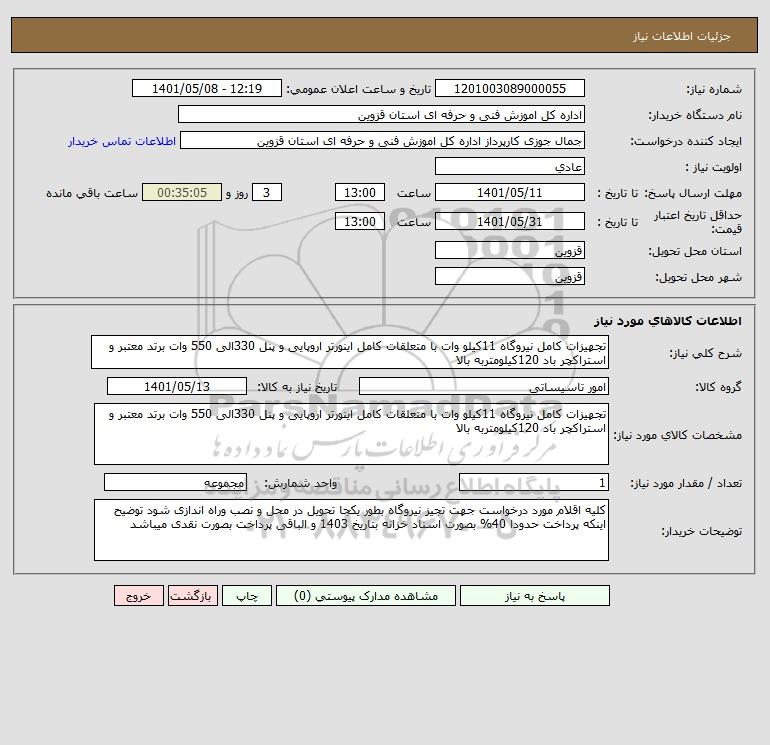Click announcement date field 1401/05/08 - 12:19
The height and width of the screenshot is (745, 770).
[207, 88]
